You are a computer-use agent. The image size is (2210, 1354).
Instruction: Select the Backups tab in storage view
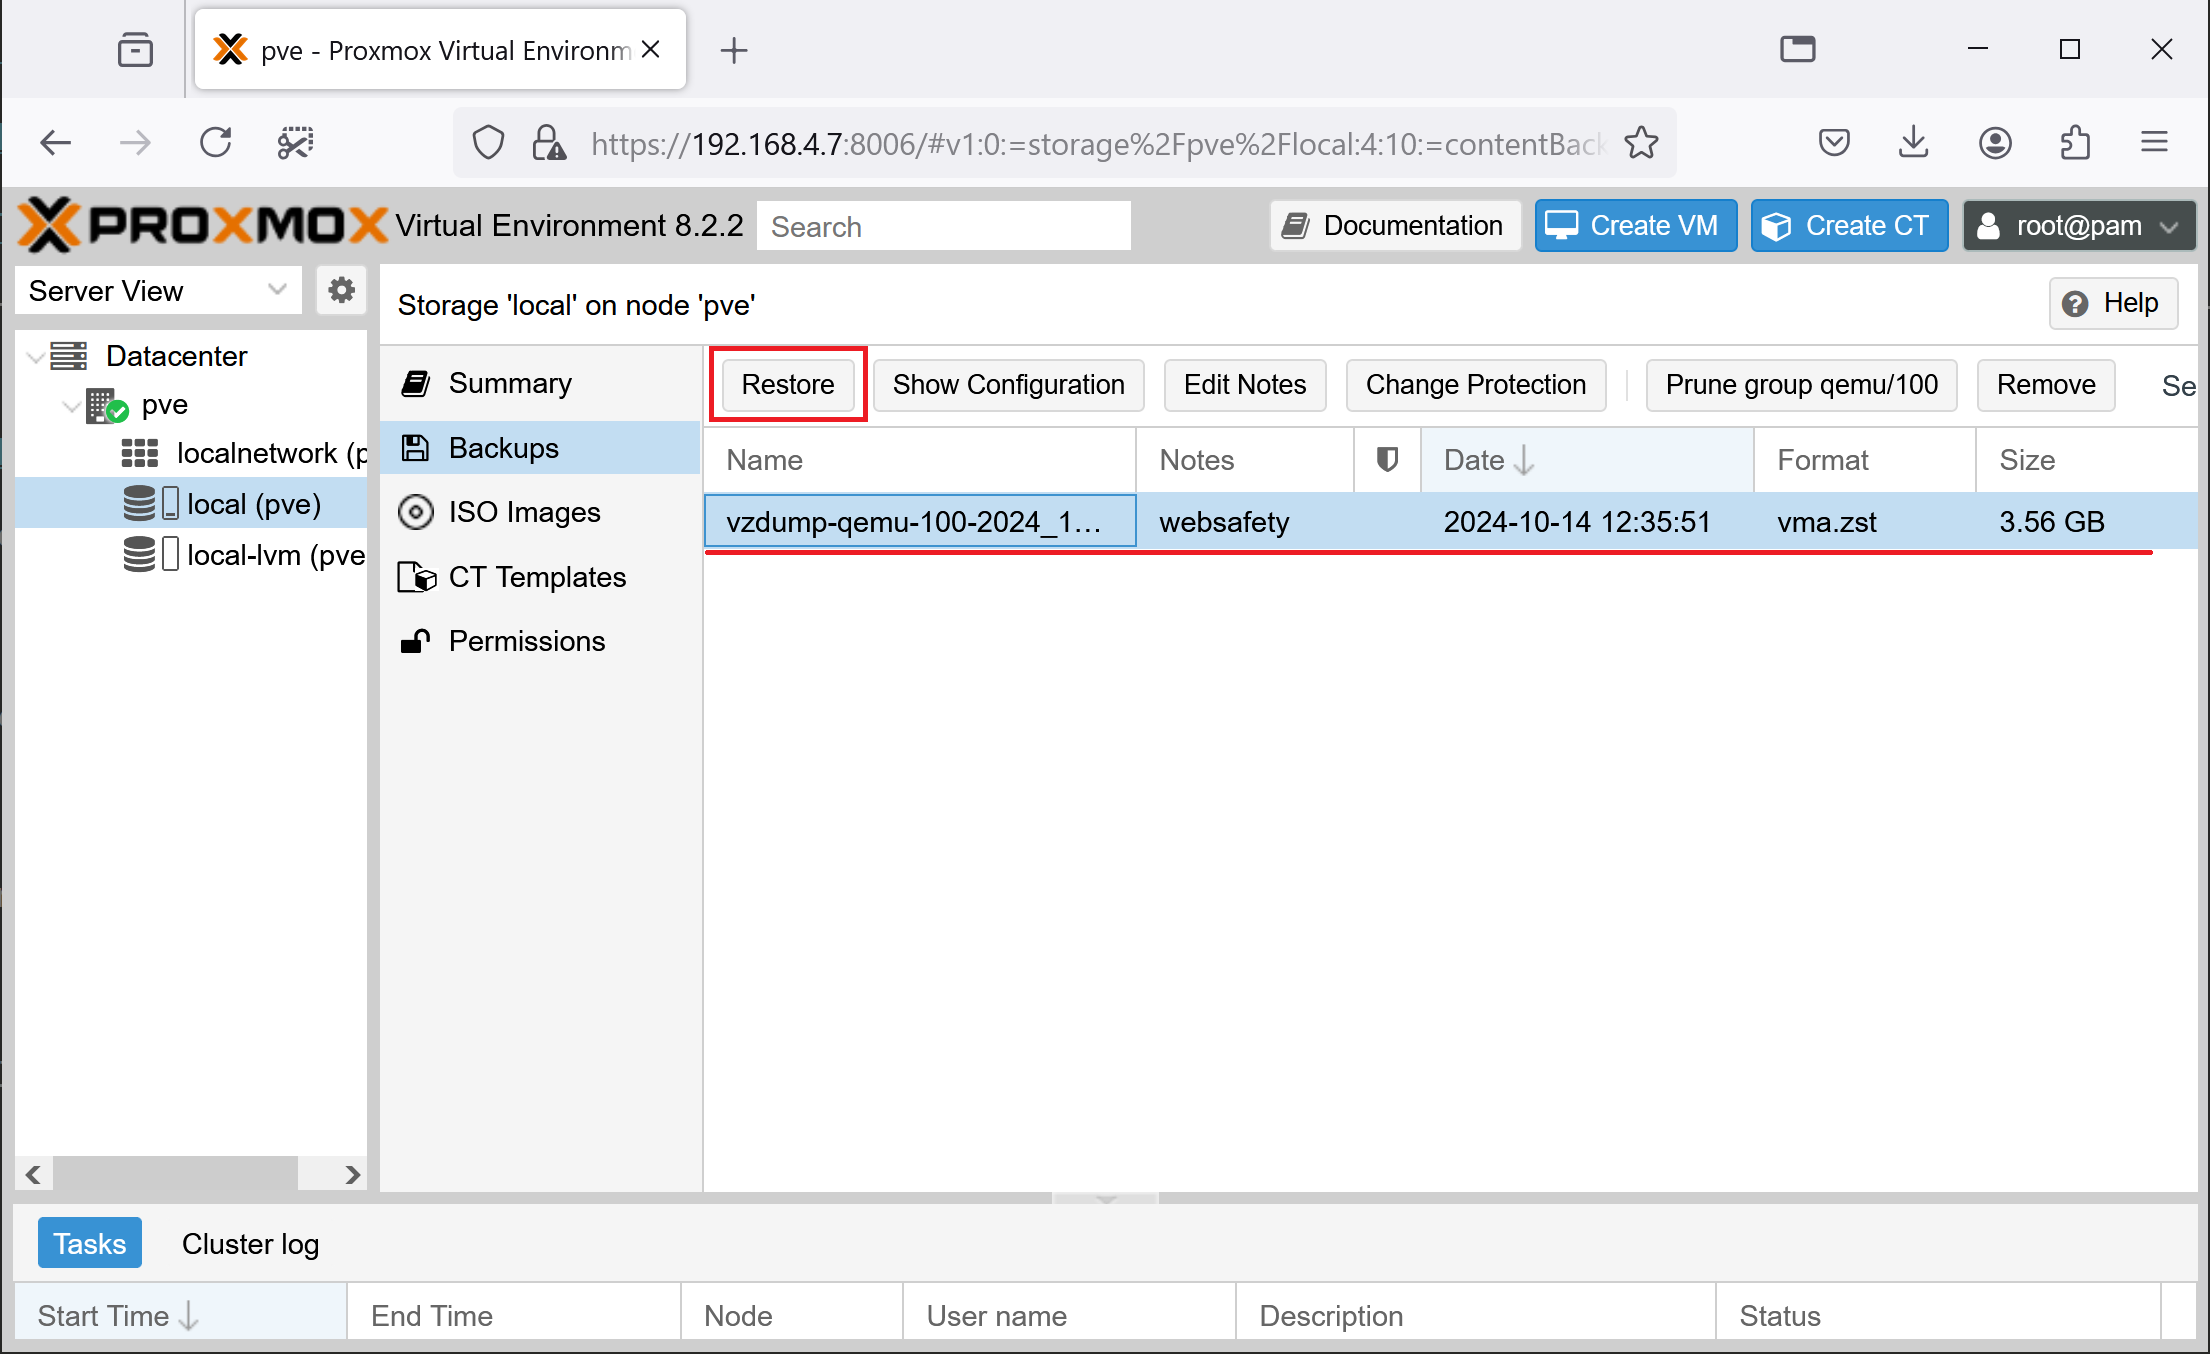point(502,447)
